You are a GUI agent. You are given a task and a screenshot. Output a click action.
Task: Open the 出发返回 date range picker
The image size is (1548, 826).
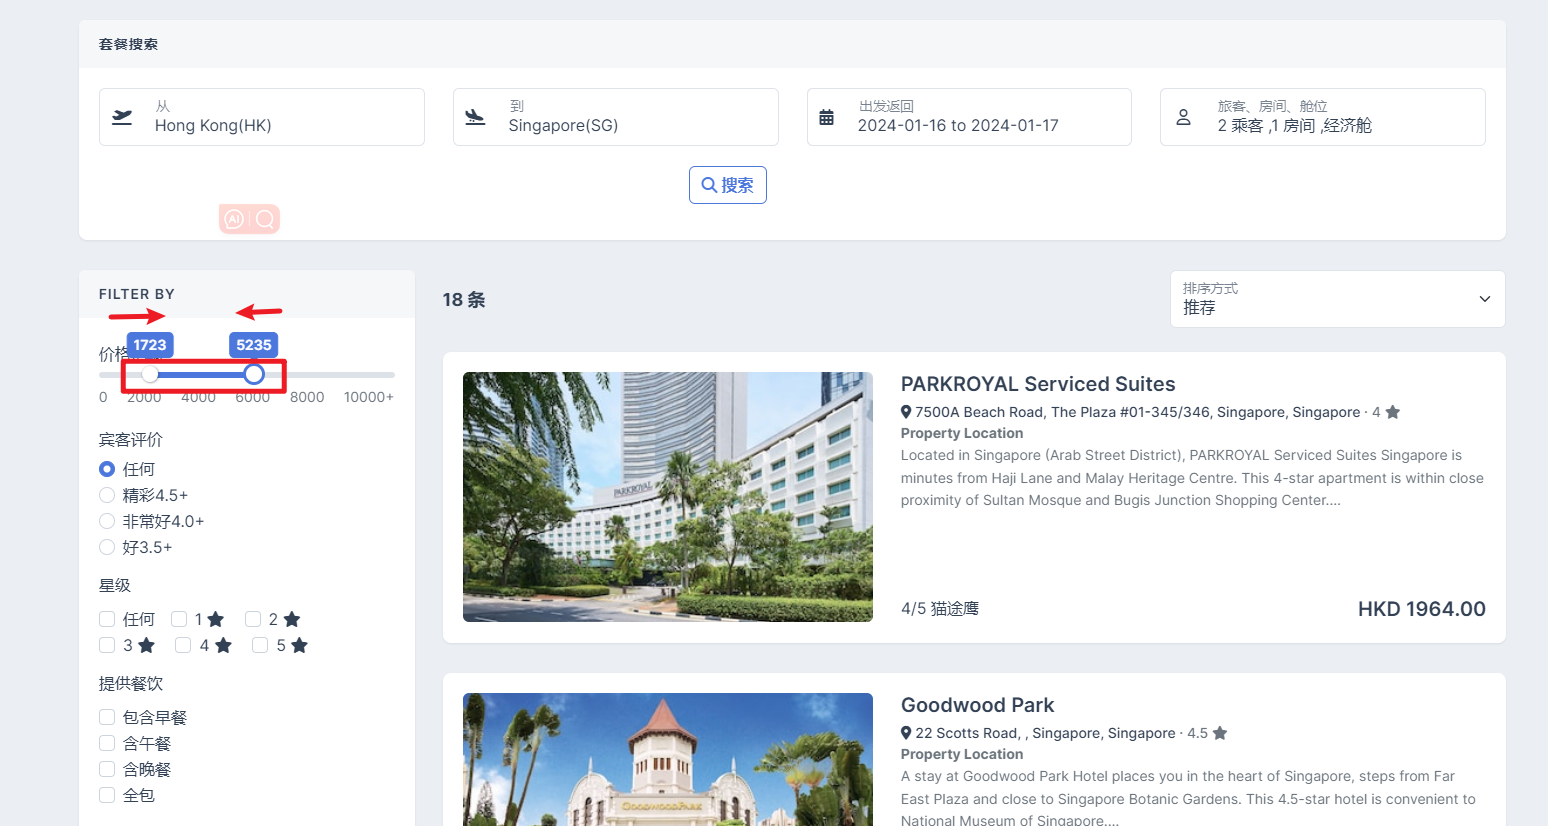click(968, 117)
